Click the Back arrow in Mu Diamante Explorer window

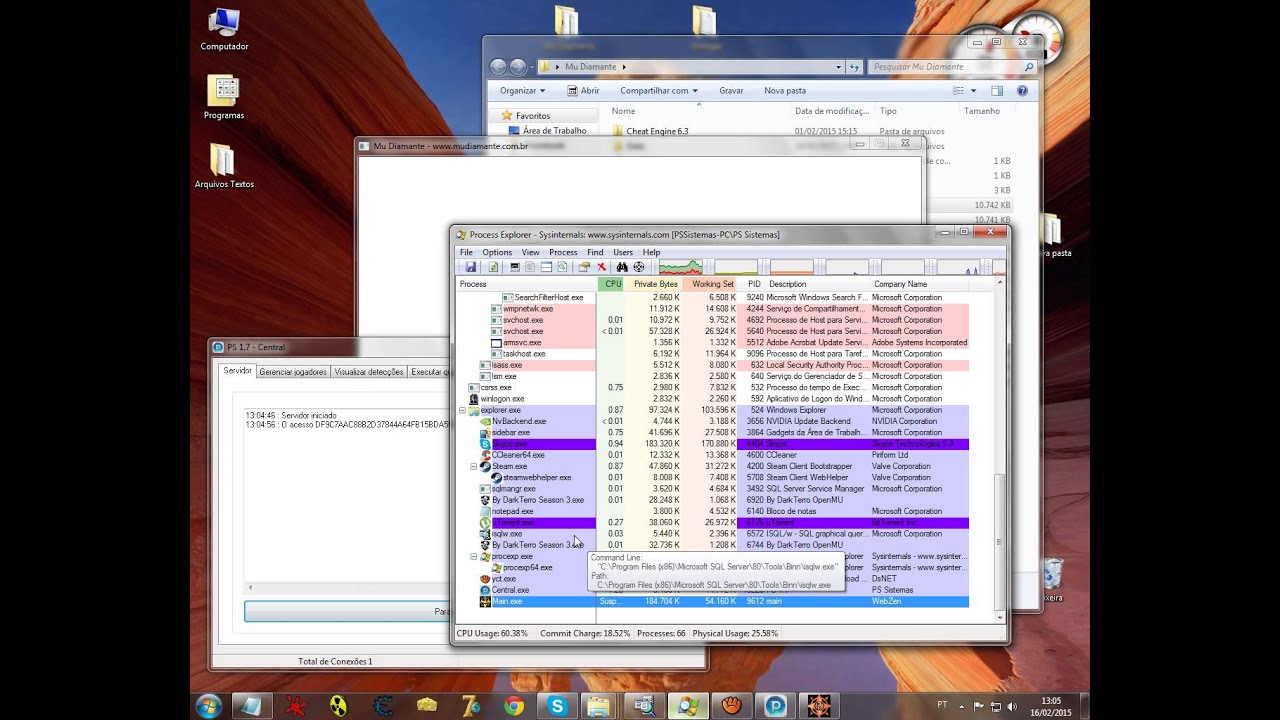pos(498,67)
